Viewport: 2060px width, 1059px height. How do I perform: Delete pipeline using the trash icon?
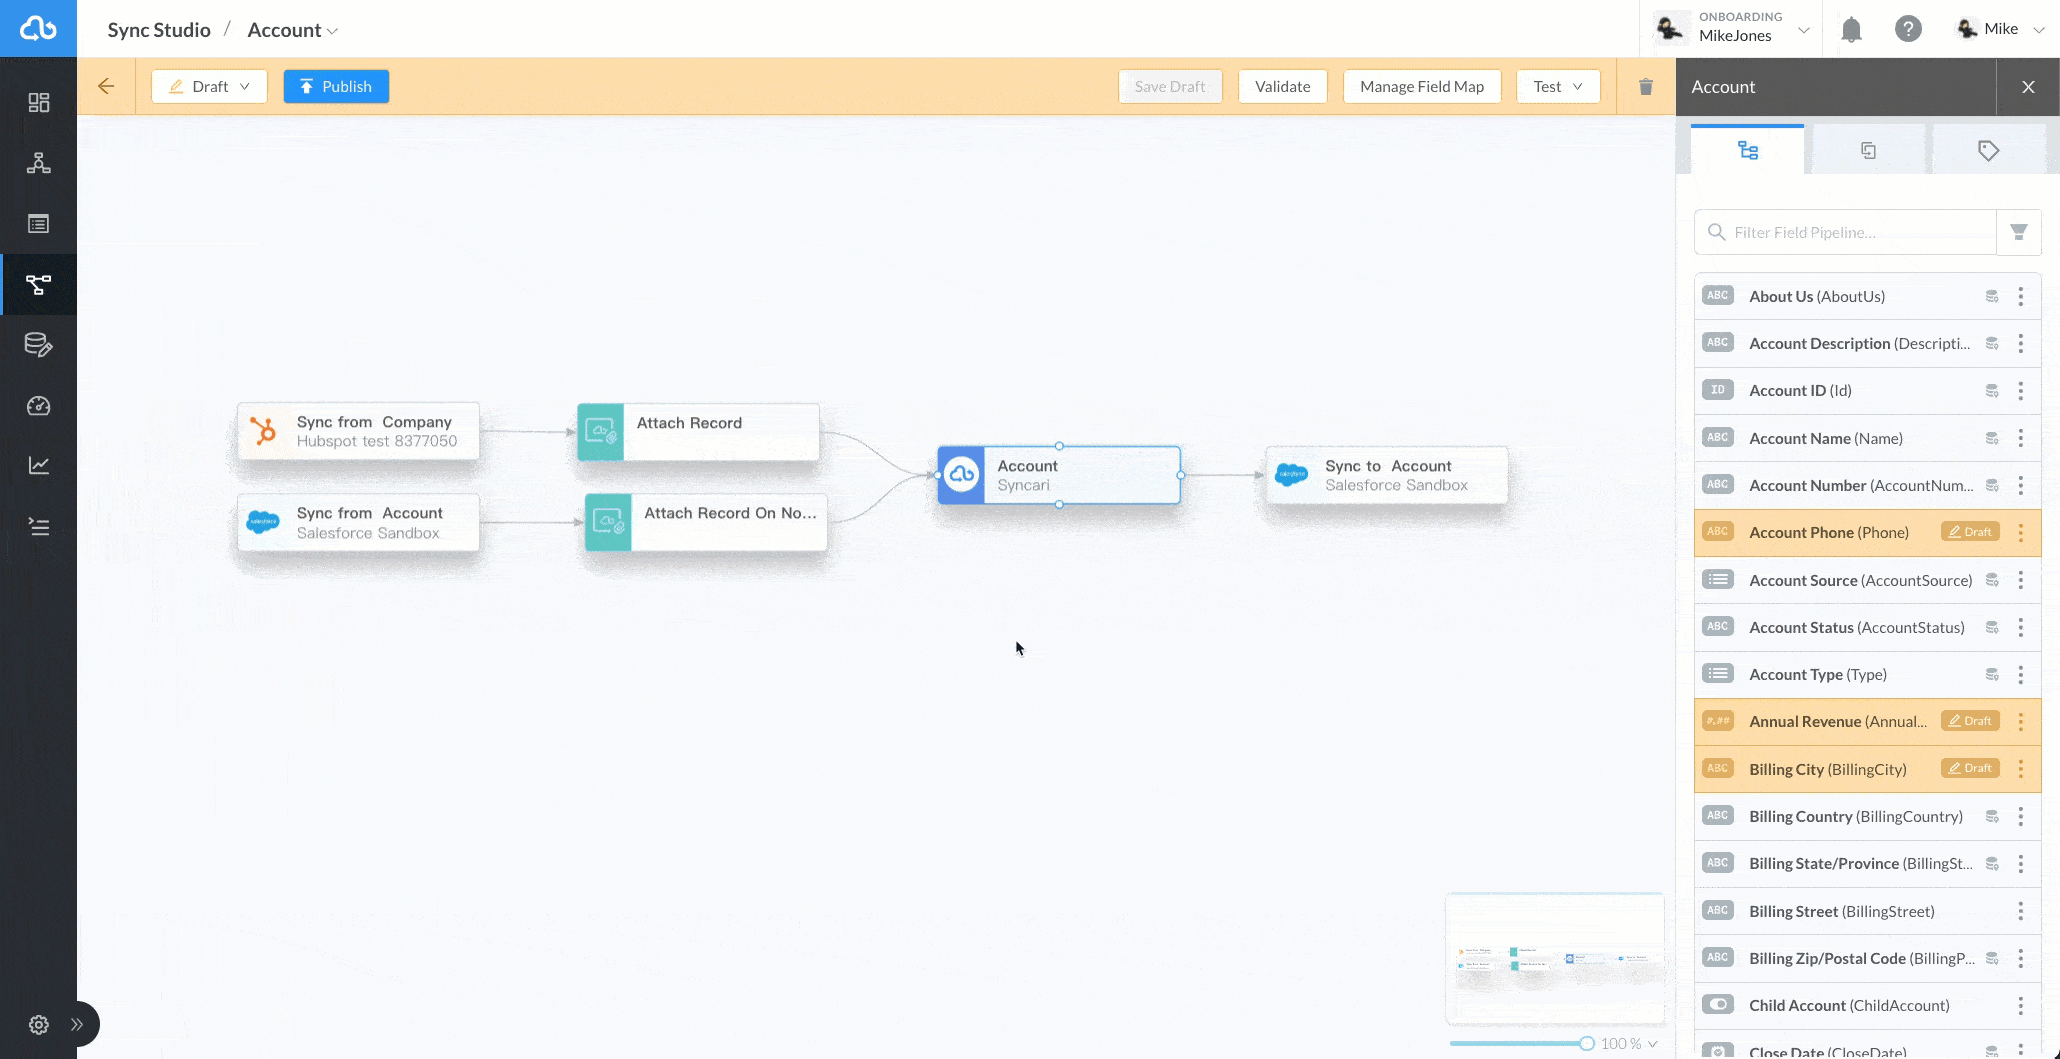1646,87
